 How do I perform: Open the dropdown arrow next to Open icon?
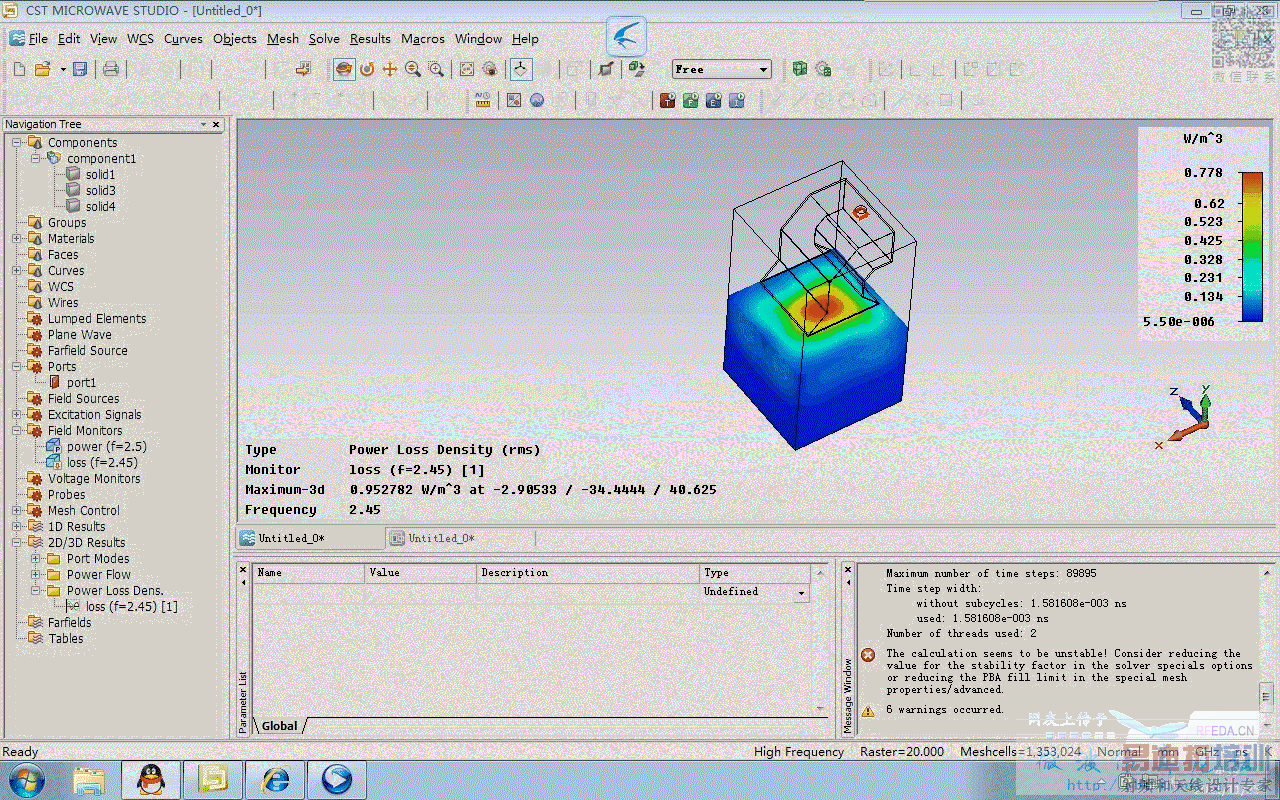tap(62, 69)
